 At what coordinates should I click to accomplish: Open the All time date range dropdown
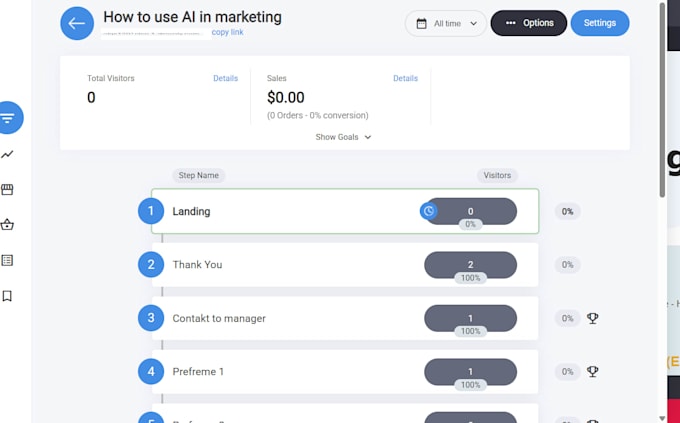[446, 23]
